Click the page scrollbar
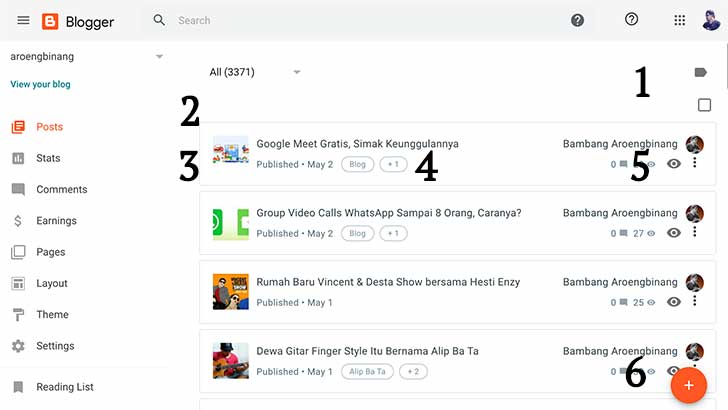 click(x=725, y=65)
